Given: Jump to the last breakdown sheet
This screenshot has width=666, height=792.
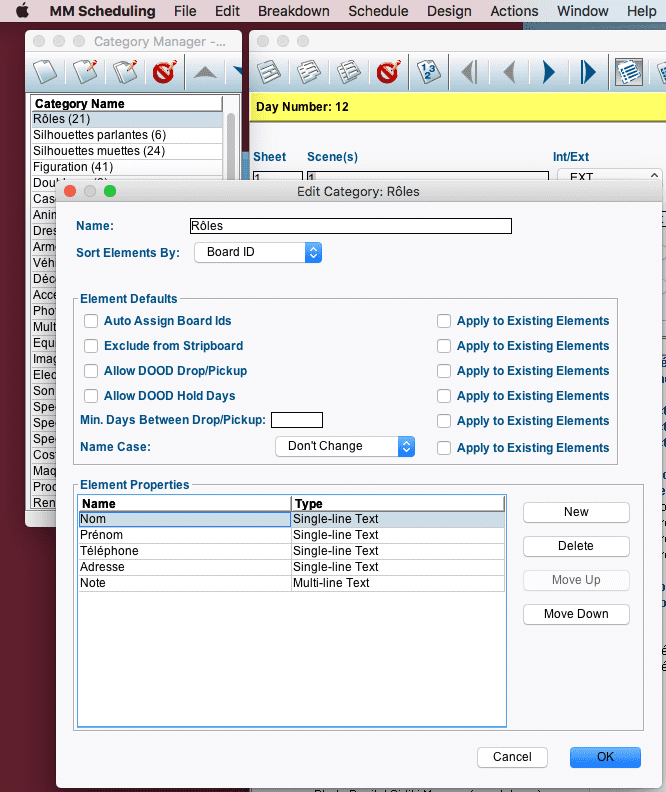Looking at the screenshot, I should [x=587, y=72].
